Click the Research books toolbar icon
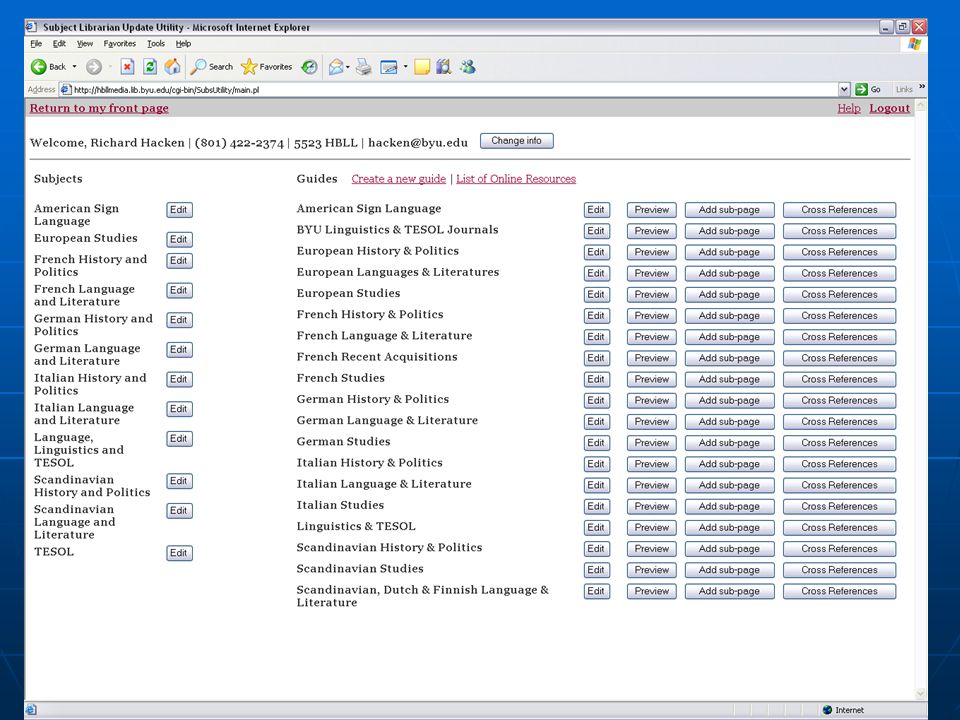The image size is (960, 720). pos(443,67)
